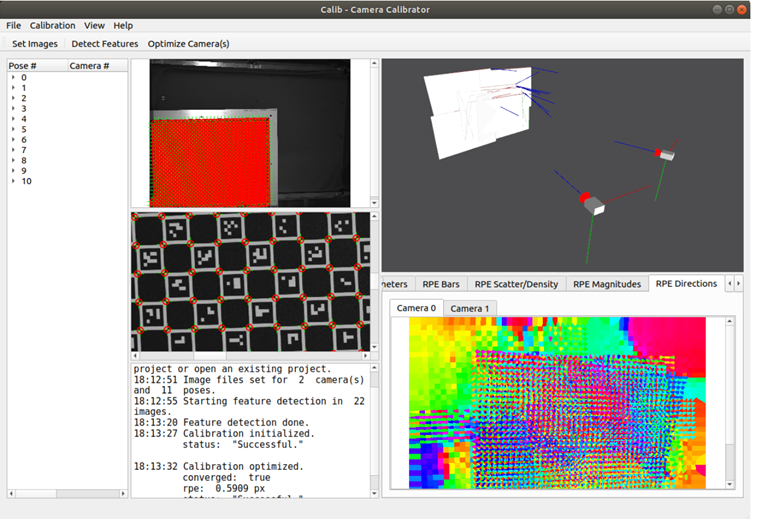Open the Help menu
The image size is (757, 519).
tap(123, 25)
